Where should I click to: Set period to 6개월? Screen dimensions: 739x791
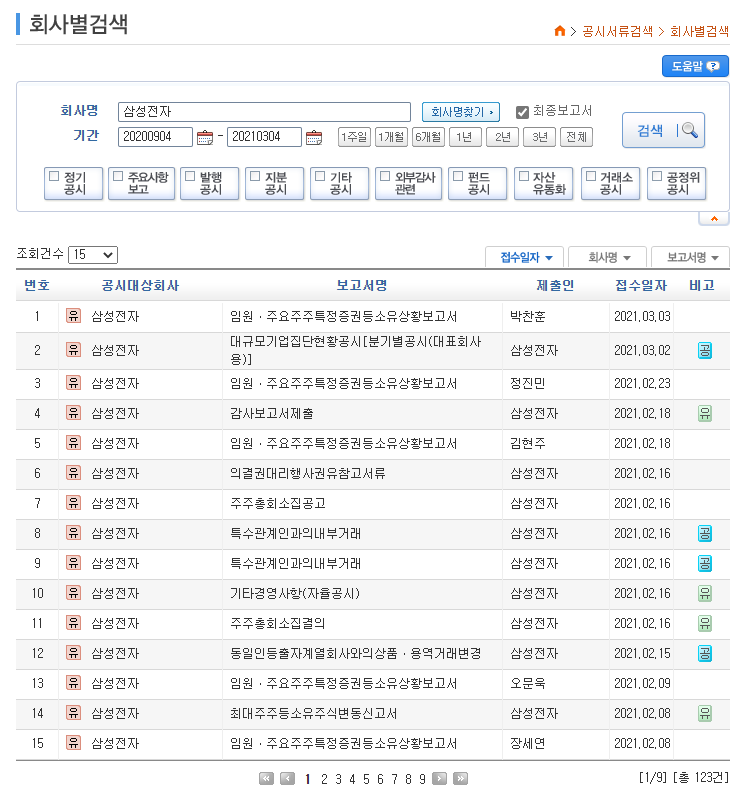click(x=428, y=137)
